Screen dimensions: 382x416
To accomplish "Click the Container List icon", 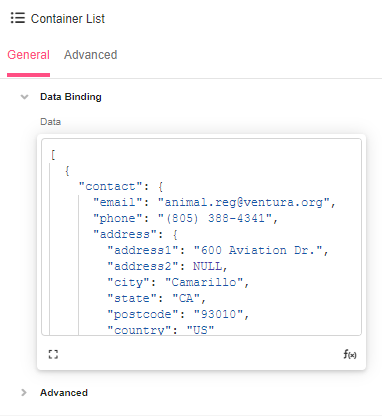I will 18,18.
